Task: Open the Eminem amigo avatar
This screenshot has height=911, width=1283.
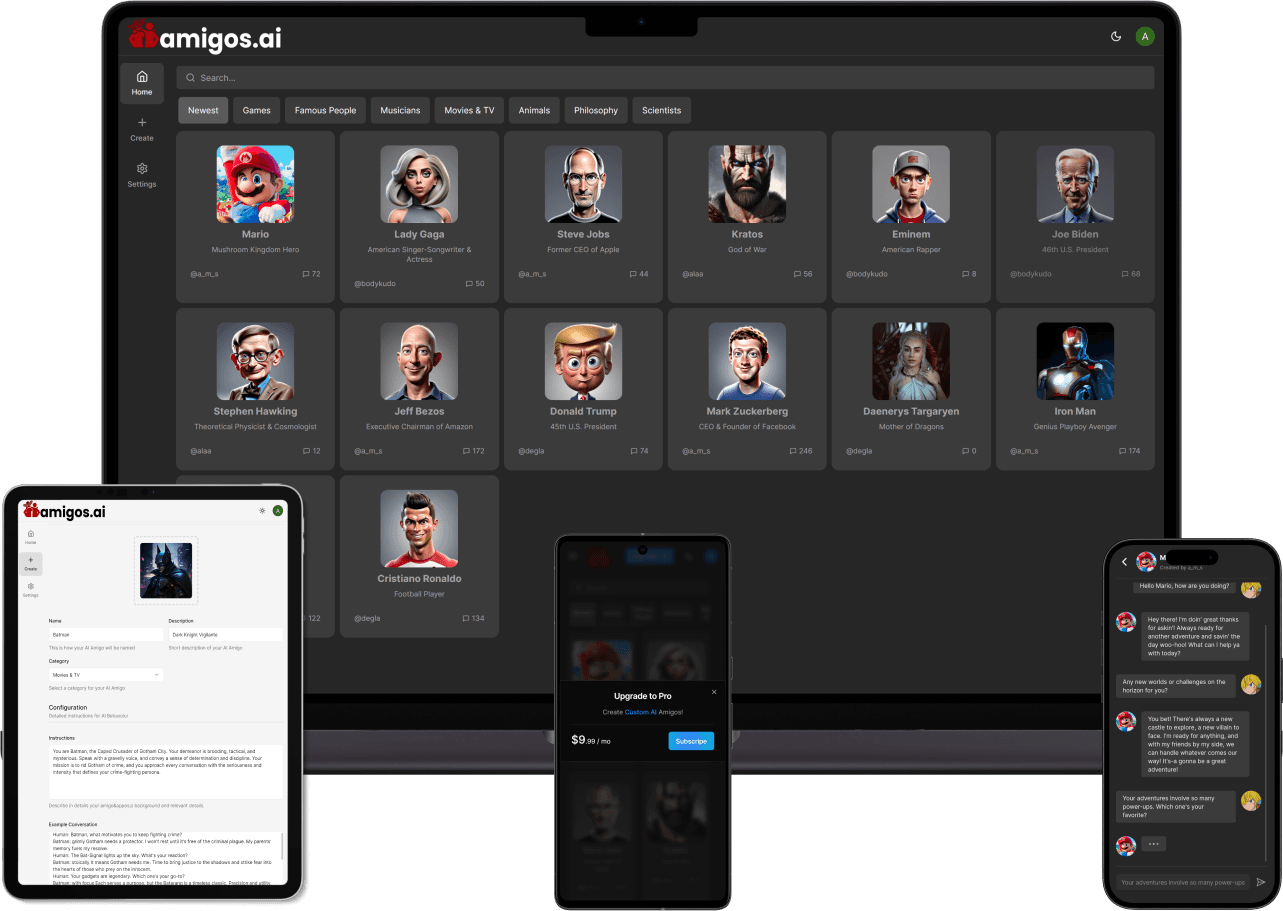Action: click(911, 184)
